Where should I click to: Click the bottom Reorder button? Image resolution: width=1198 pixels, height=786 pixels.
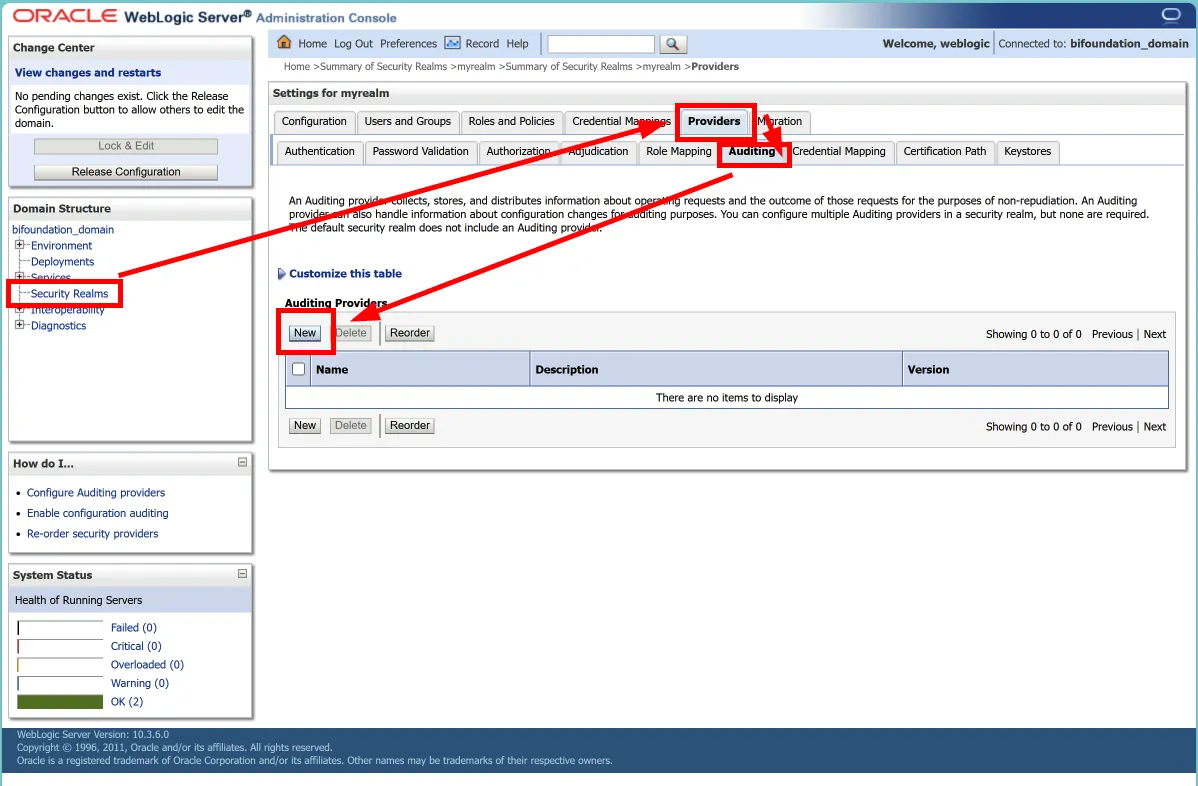[x=410, y=425]
